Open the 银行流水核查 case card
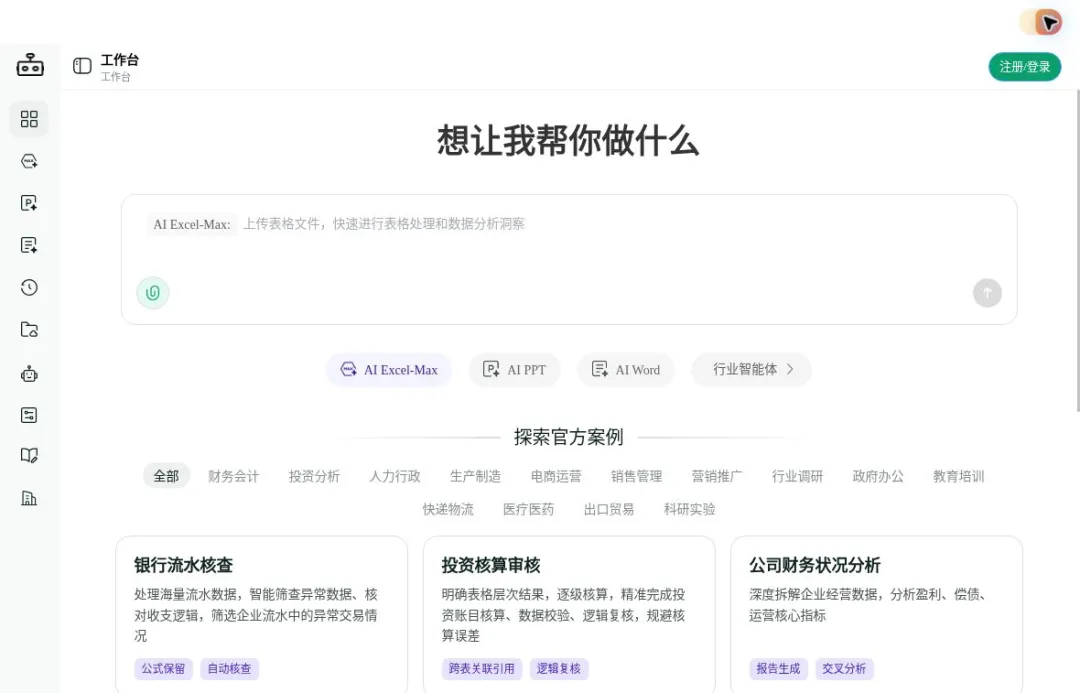Image resolution: width=1080 pixels, height=693 pixels. tap(262, 614)
